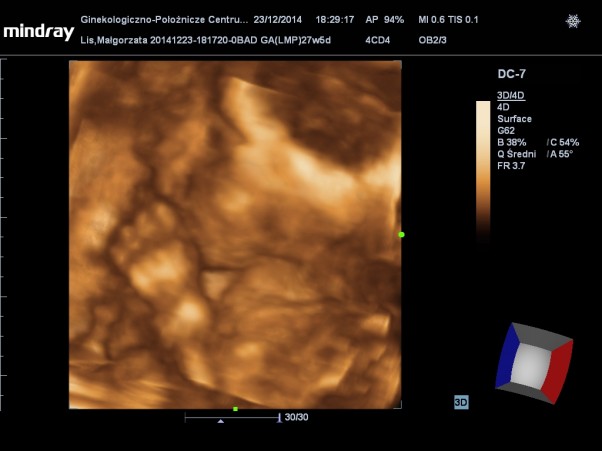Click the Mindray logo
Viewport: 602px width, 451px height.
(x=38, y=32)
